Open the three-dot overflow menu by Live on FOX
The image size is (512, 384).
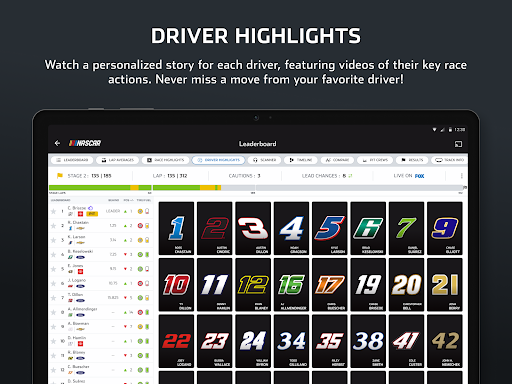pyautogui.click(x=461, y=176)
